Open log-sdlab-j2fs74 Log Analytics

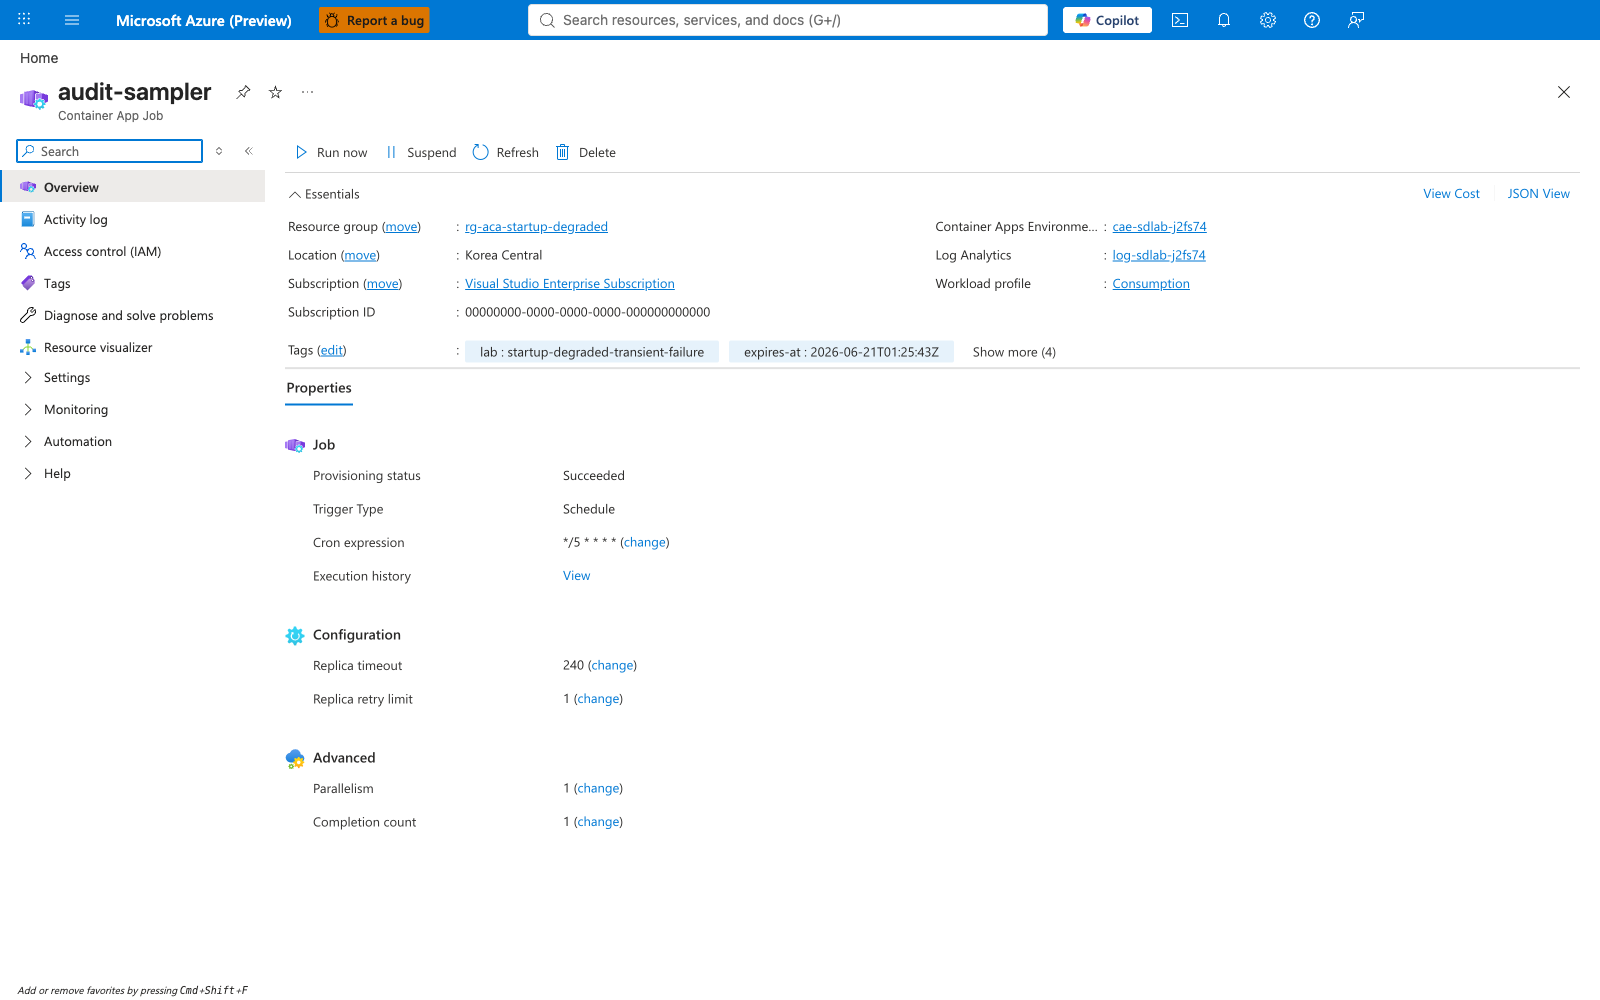tap(1159, 255)
